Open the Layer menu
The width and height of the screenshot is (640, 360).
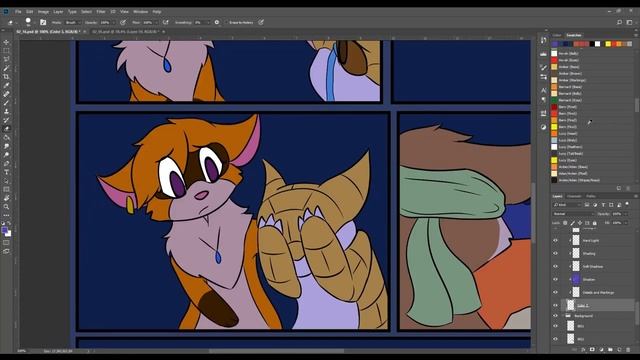tap(58, 12)
